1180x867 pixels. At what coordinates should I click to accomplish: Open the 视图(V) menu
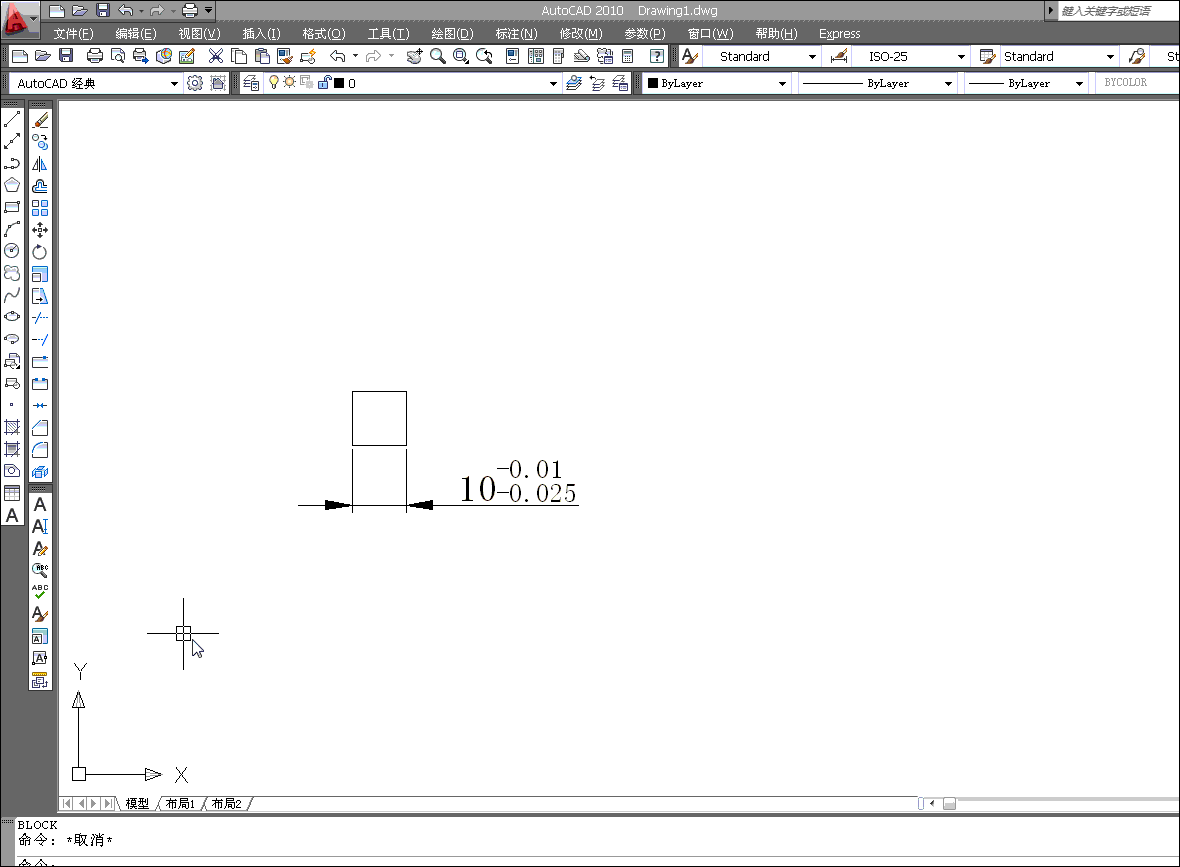coord(199,33)
